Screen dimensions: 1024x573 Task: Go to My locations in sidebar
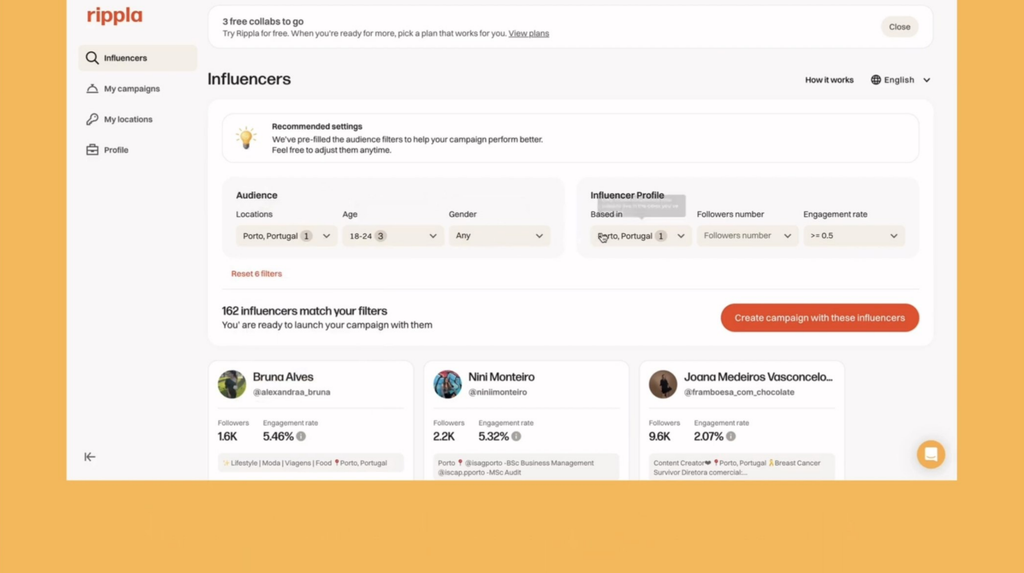pos(128,120)
